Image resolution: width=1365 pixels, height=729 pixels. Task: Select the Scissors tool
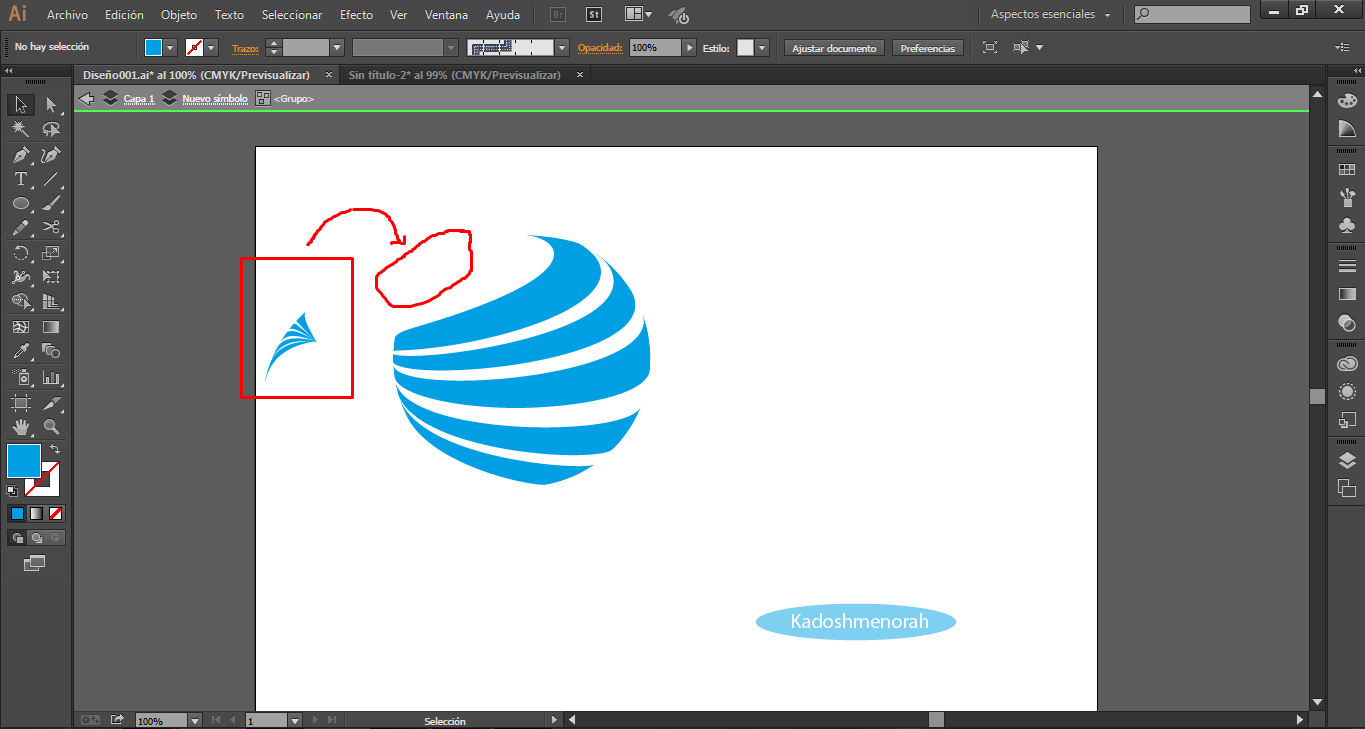pyautogui.click(x=51, y=228)
